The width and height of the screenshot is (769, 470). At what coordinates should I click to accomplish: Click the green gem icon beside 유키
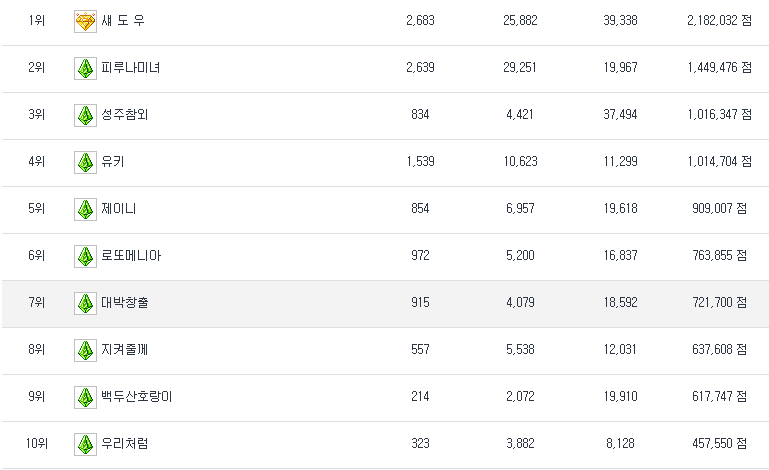[x=85, y=162]
